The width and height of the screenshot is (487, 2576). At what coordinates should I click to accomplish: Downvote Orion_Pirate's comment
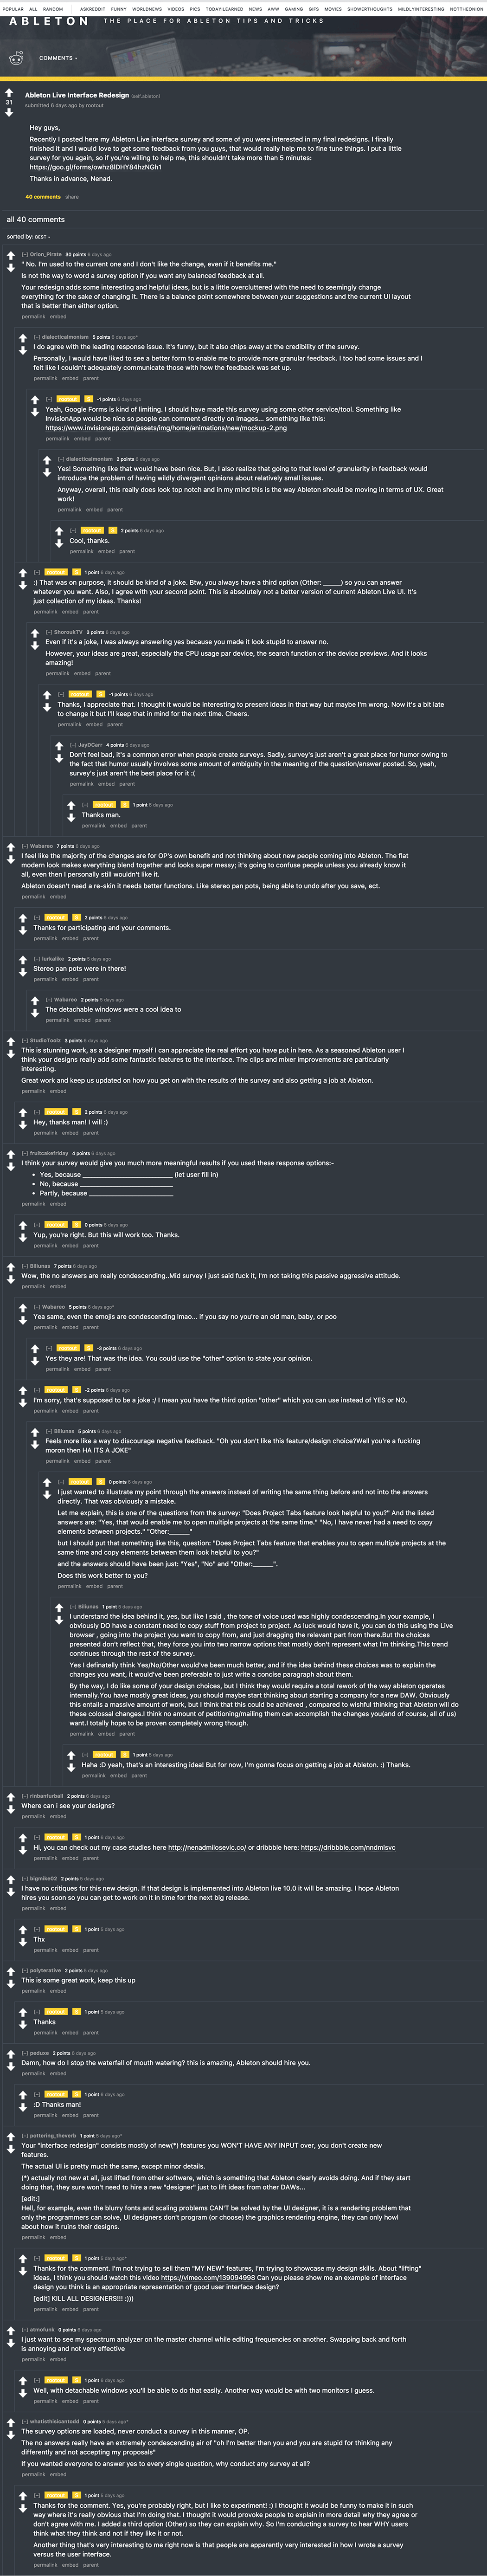pos(11,268)
